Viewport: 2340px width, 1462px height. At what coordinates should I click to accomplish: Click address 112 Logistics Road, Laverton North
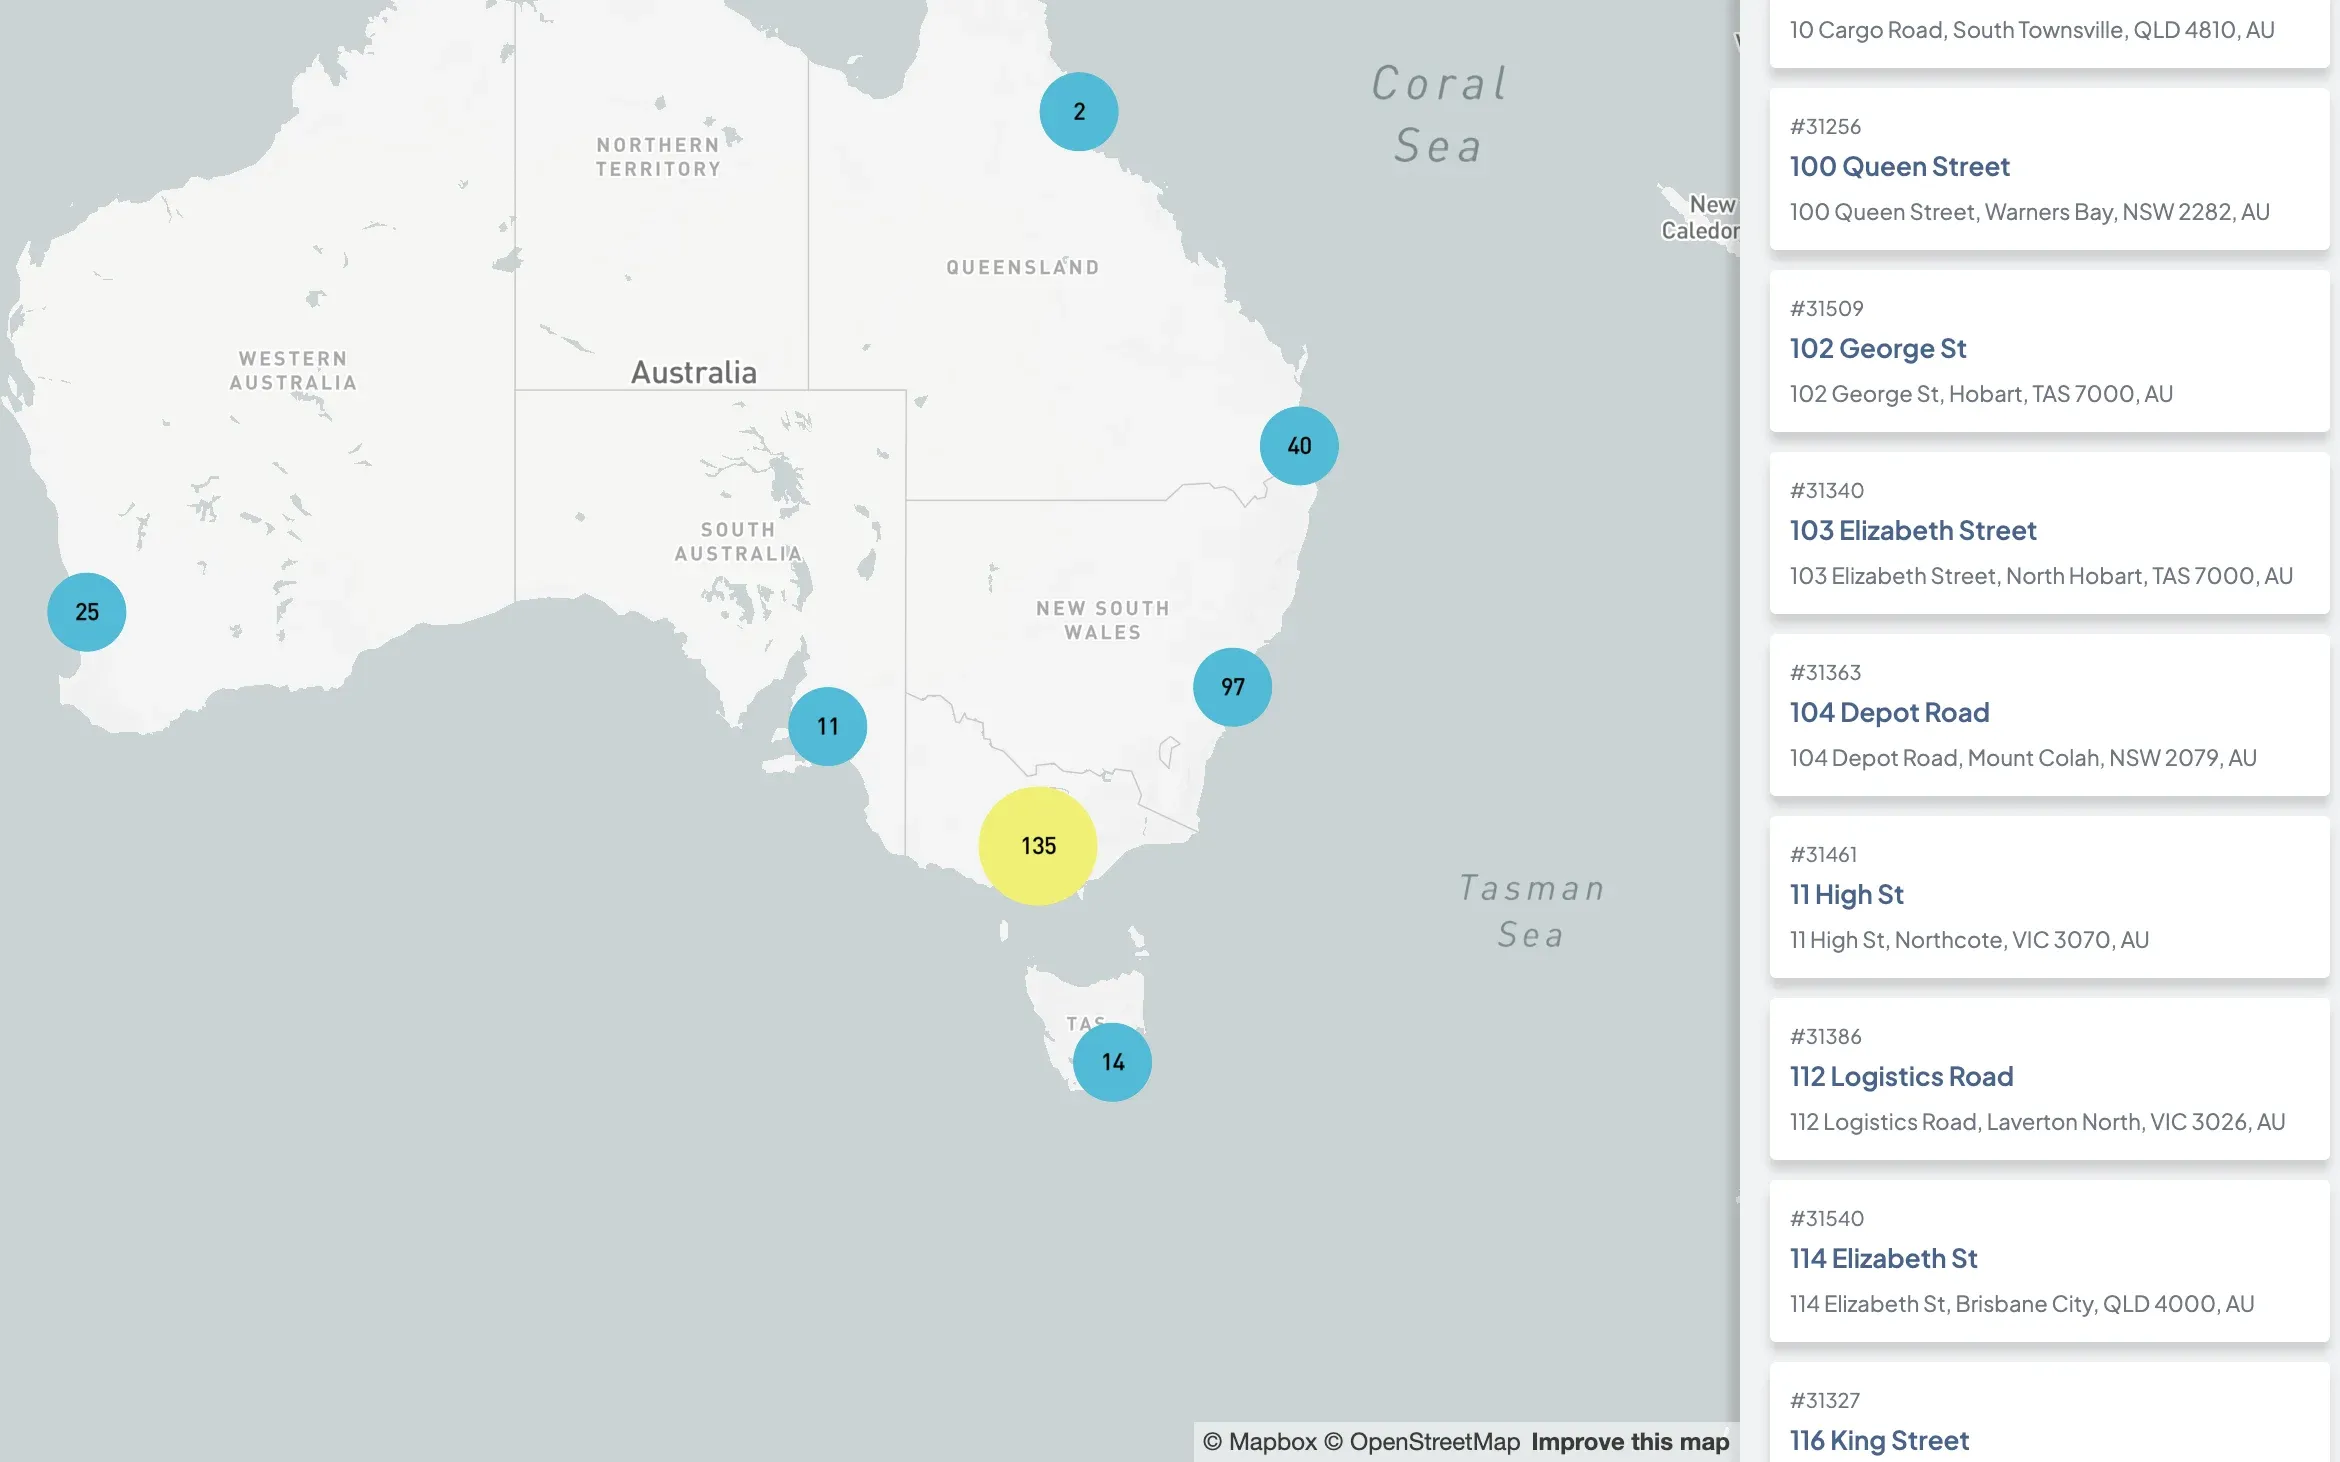(x=2037, y=1122)
